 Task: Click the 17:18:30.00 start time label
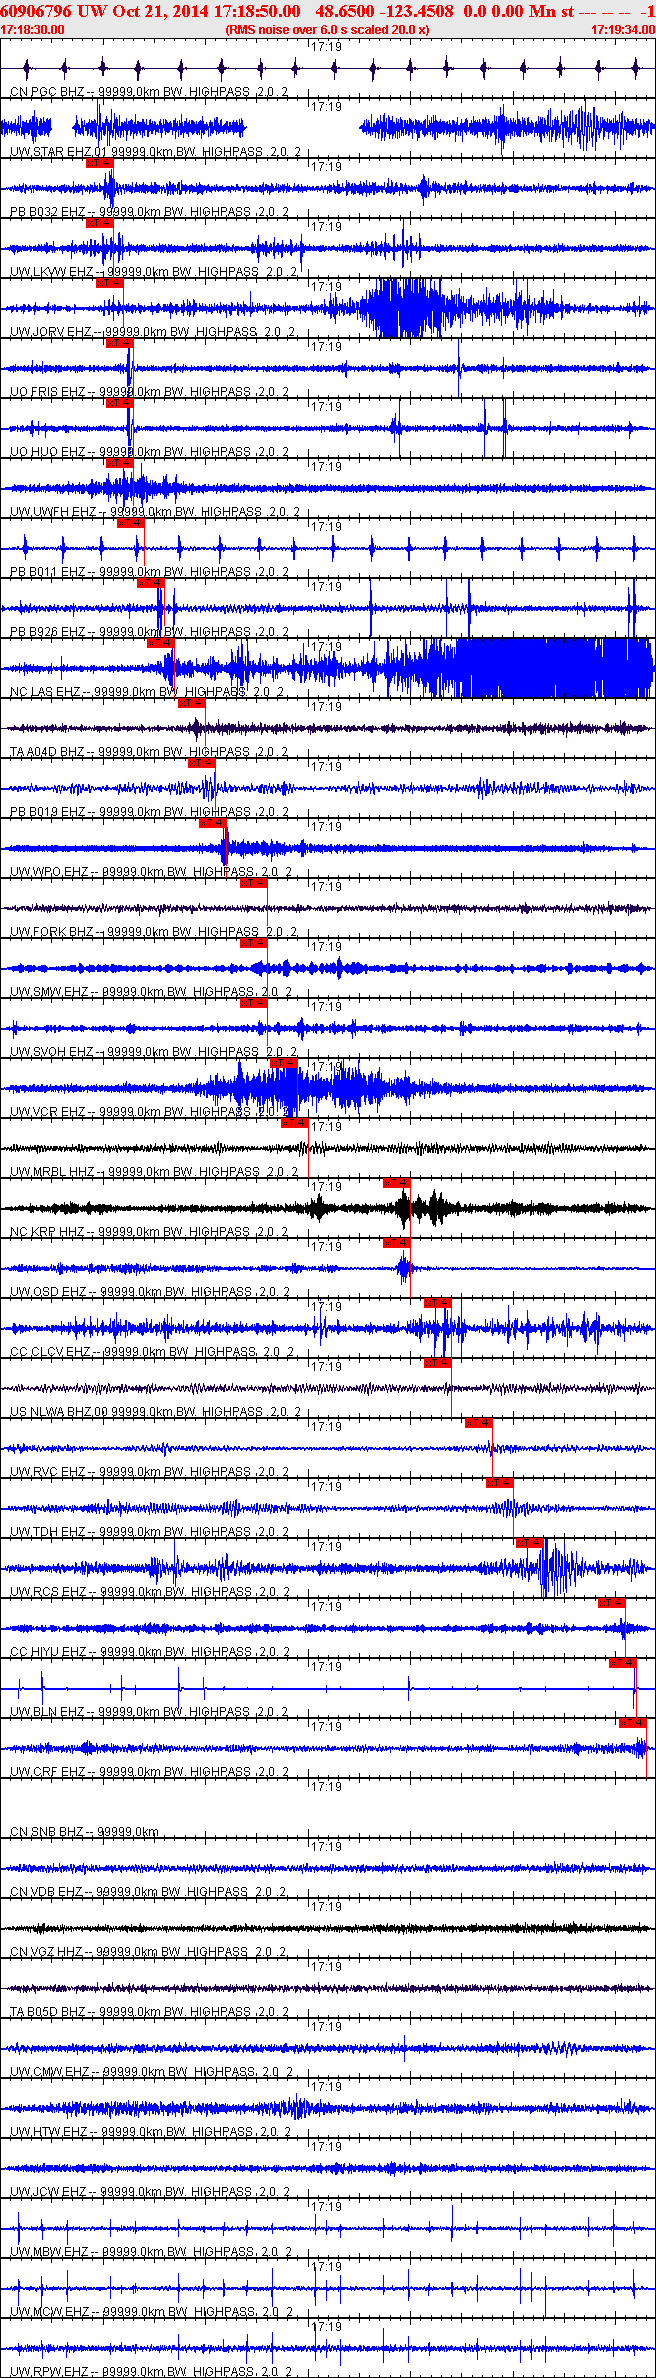(x=32, y=29)
